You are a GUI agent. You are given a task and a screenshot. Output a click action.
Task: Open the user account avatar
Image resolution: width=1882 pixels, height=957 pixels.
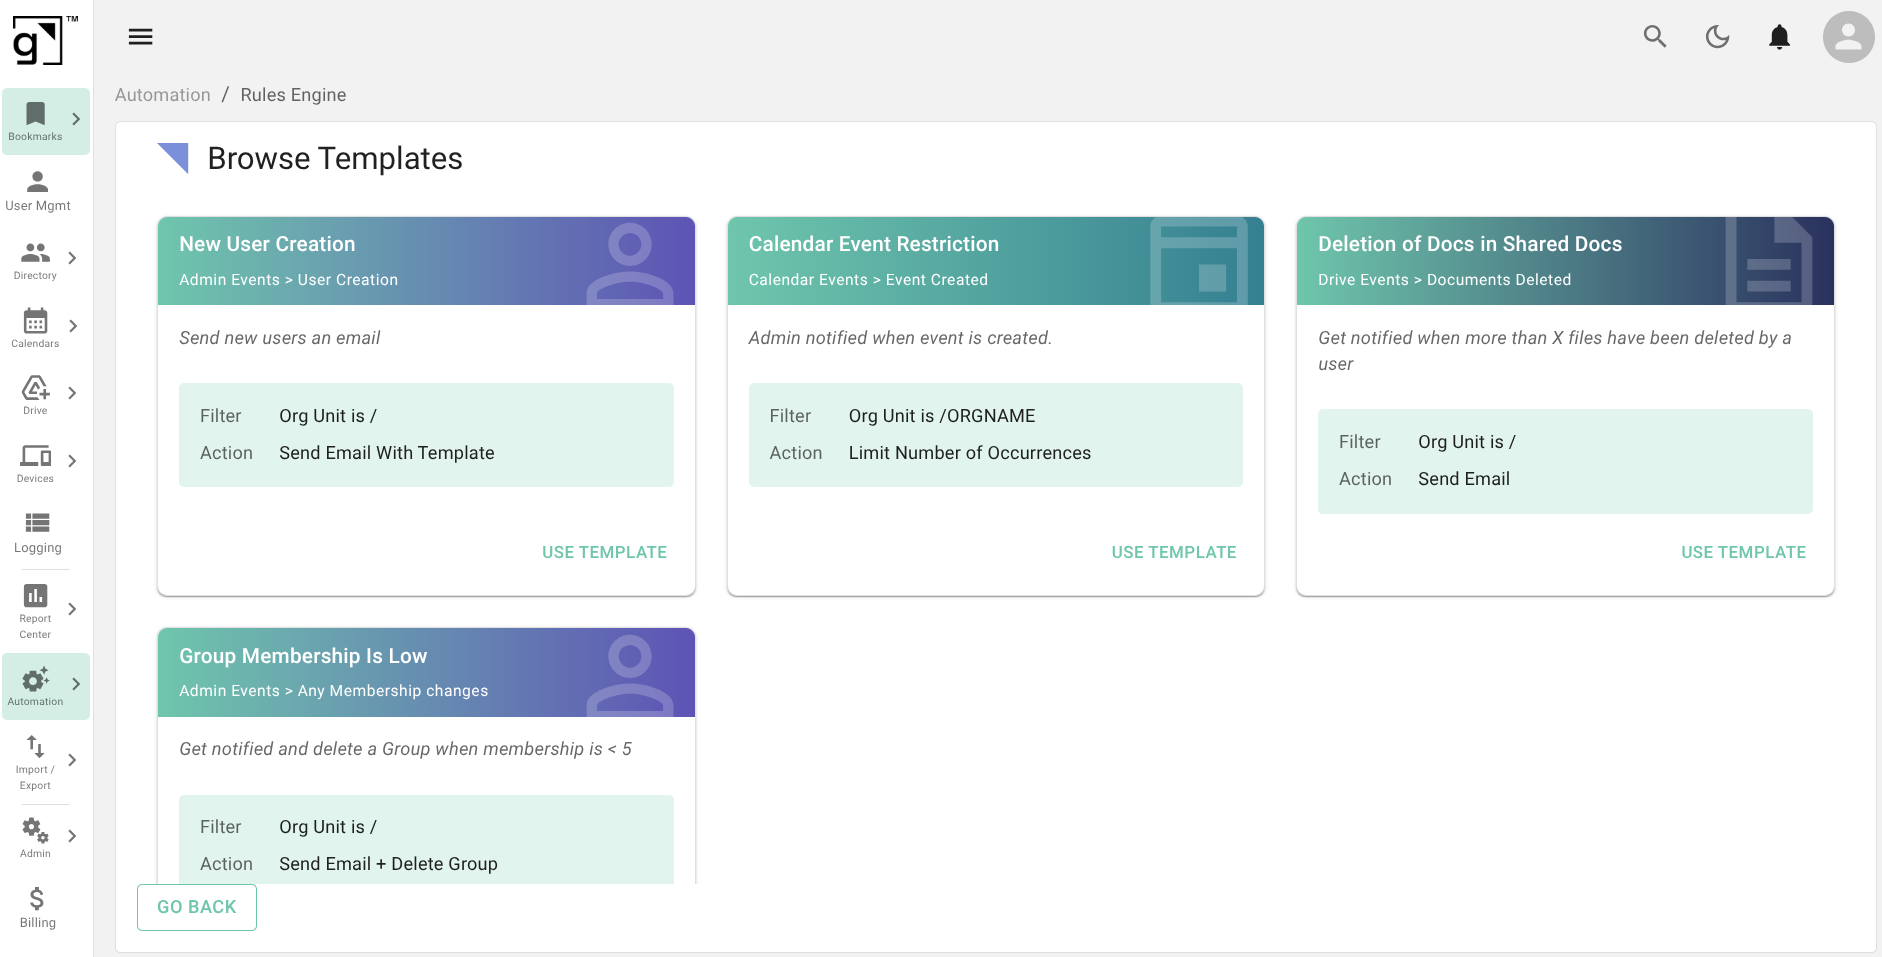[x=1848, y=37]
